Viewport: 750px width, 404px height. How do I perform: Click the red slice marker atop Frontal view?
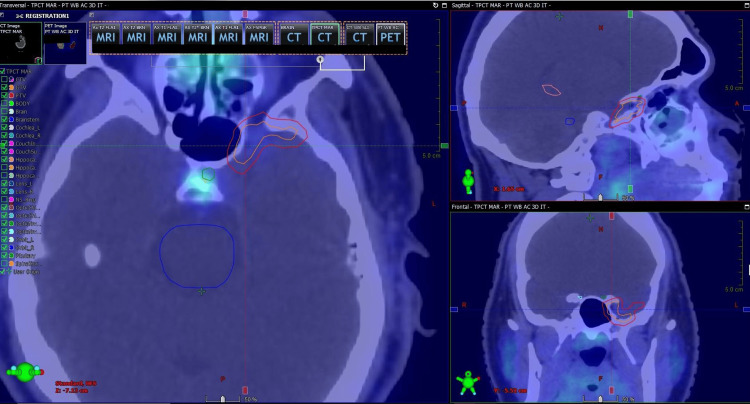click(x=611, y=216)
